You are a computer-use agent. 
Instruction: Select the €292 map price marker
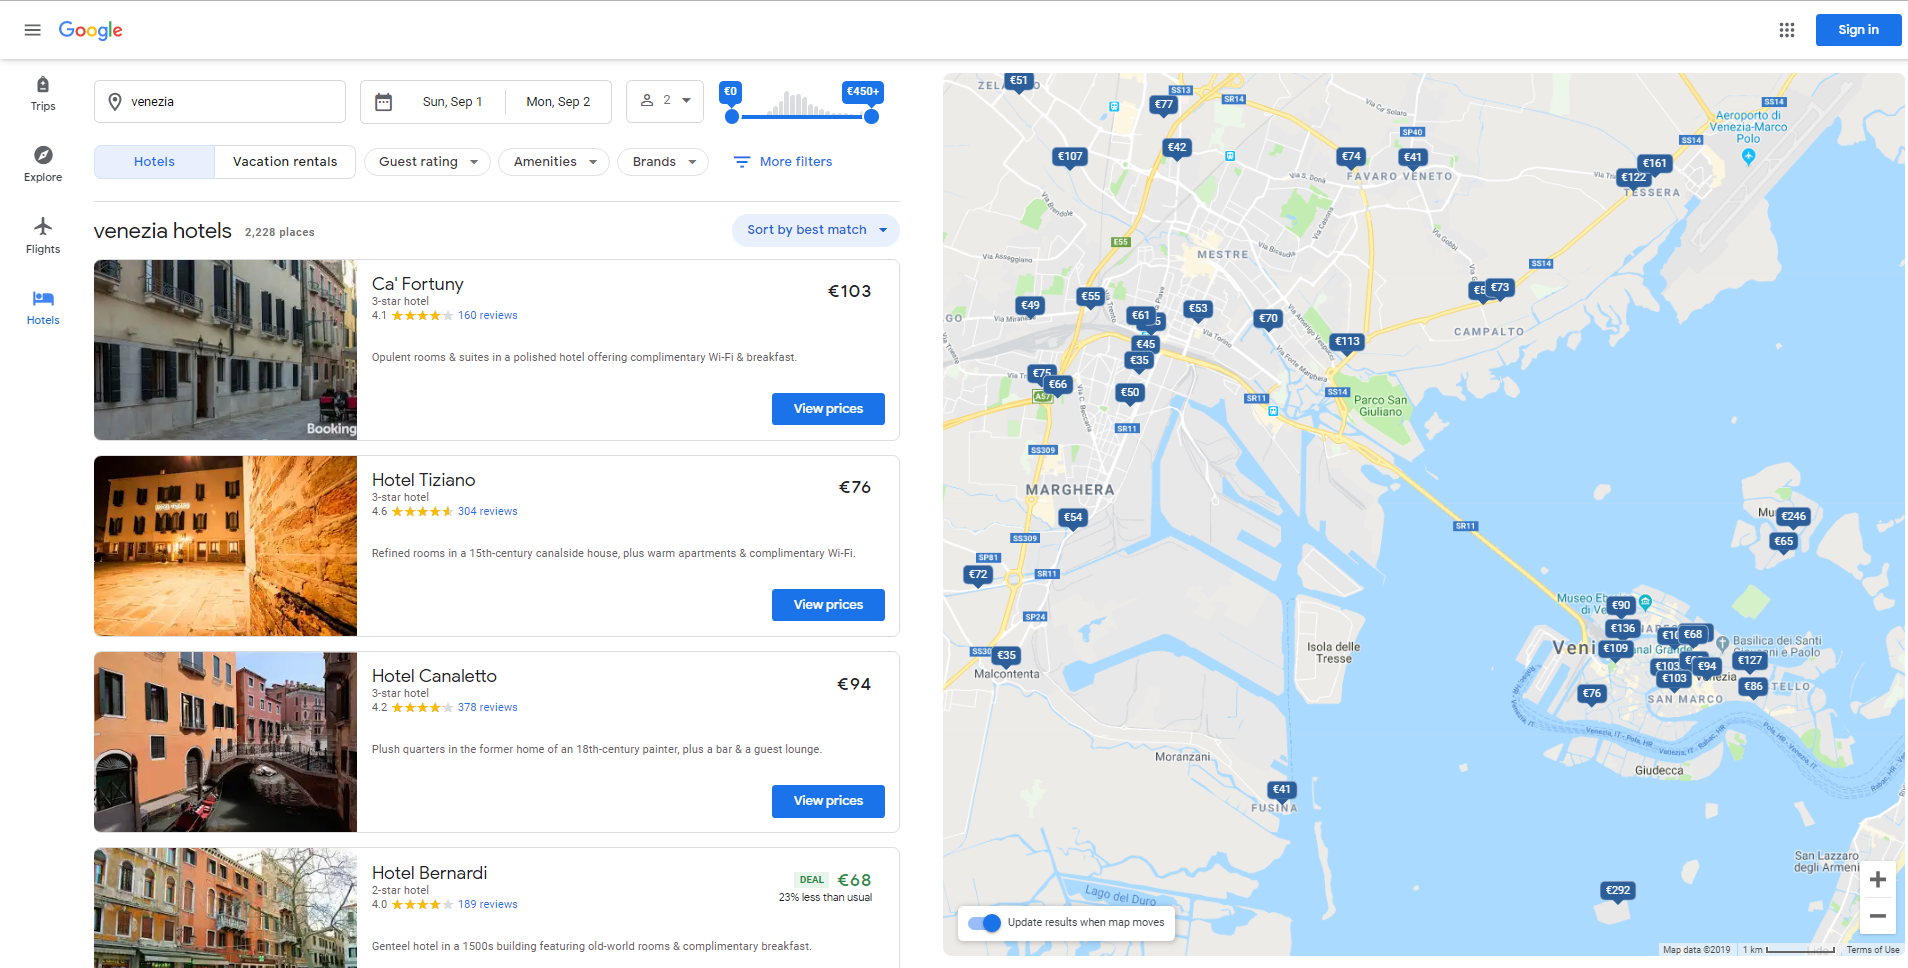click(1617, 891)
